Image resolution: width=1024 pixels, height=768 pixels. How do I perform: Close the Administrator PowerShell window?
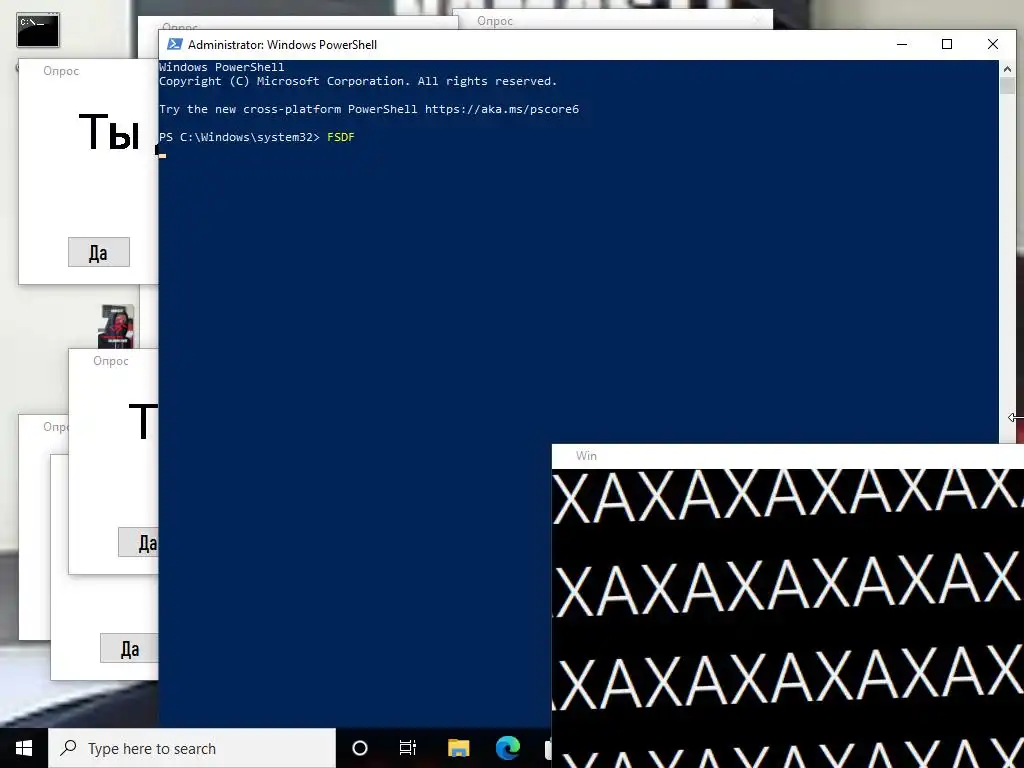coord(993,44)
